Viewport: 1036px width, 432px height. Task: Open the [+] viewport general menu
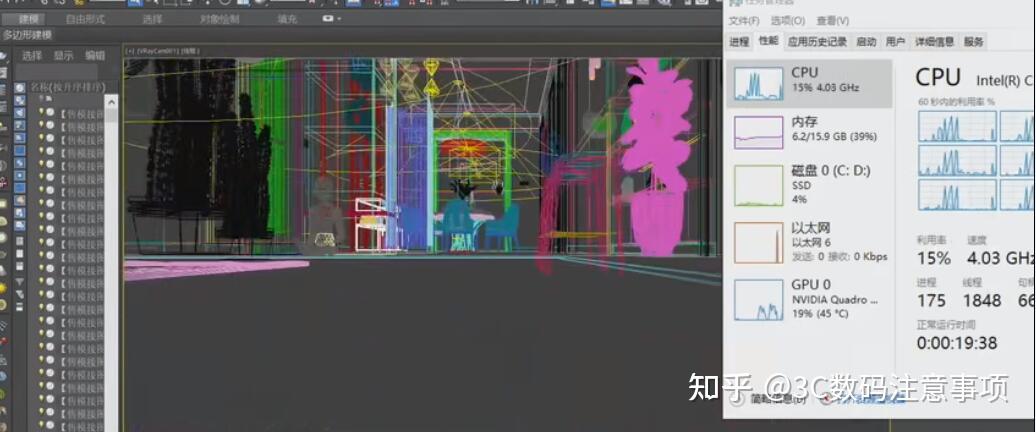click(130, 50)
